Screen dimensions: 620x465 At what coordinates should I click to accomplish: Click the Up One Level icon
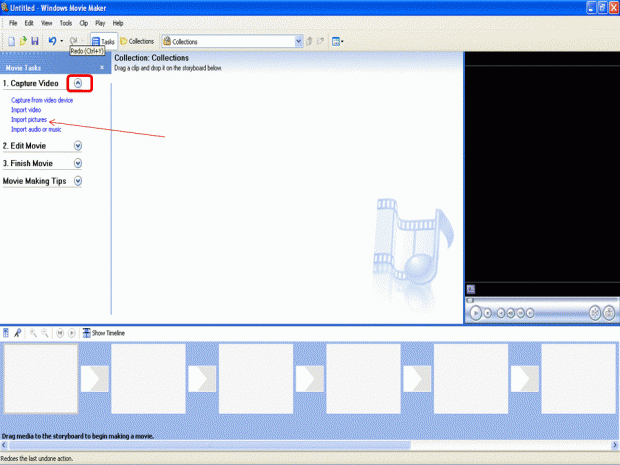pyautogui.click(x=310, y=41)
